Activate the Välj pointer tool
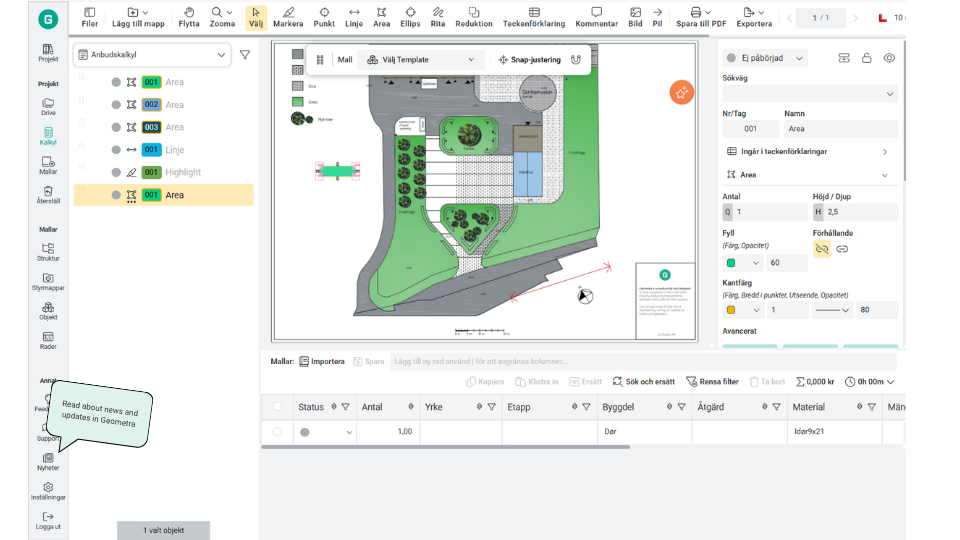The width and height of the screenshot is (960, 540). pos(255,17)
